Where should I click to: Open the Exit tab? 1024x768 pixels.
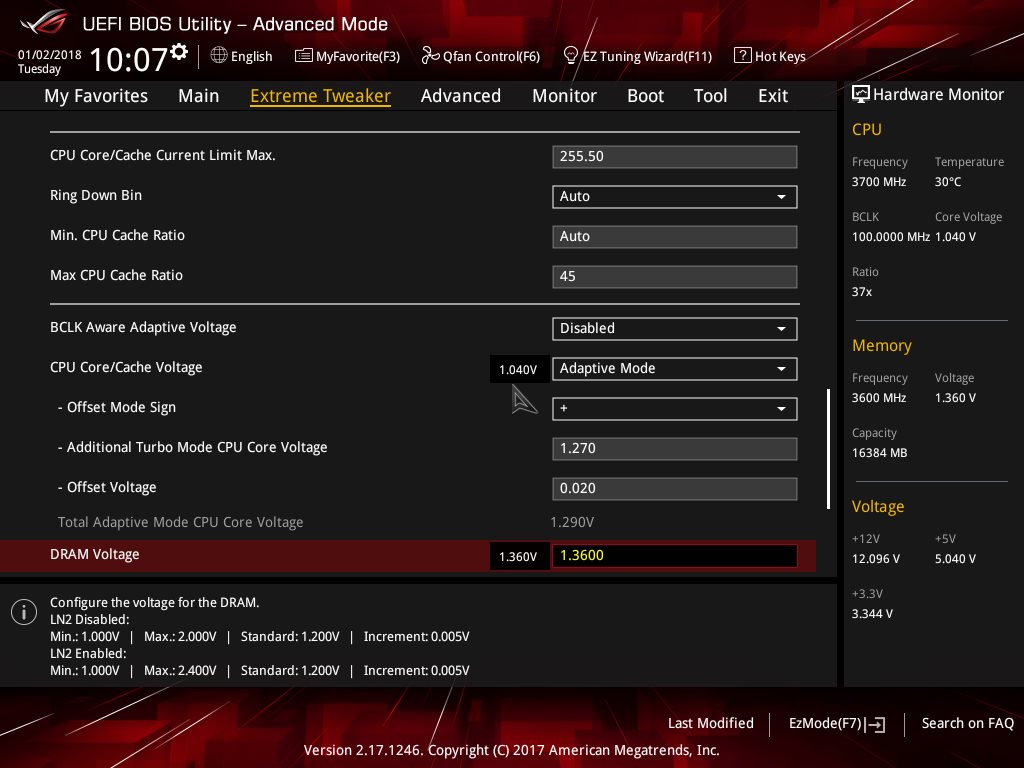click(x=773, y=96)
